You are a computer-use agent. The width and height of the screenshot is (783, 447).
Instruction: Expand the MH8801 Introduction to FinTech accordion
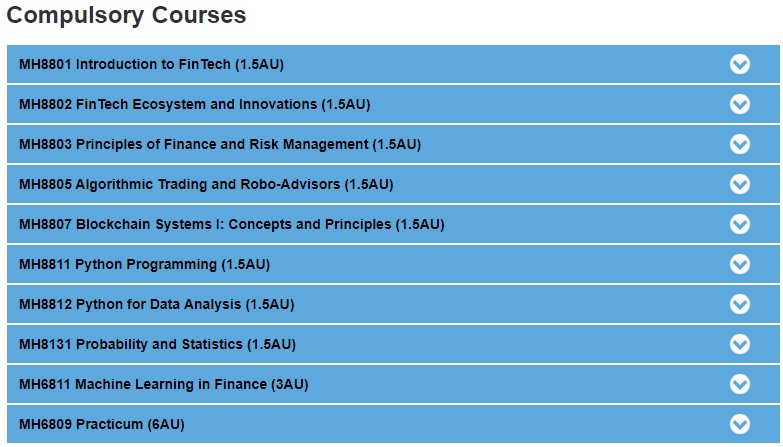(151, 65)
